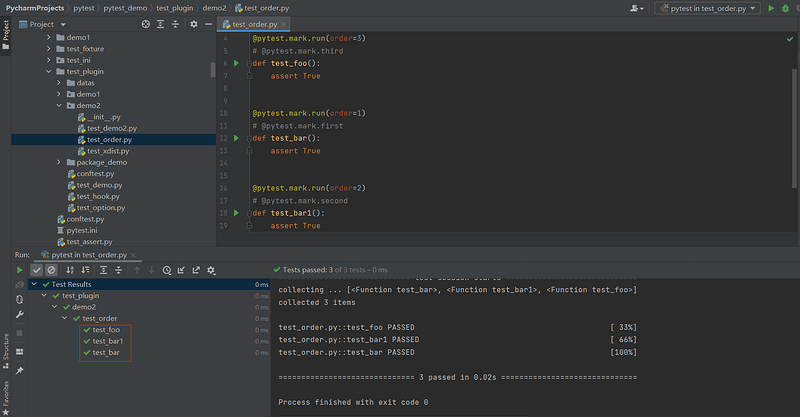Screen dimensions: 800x417
Task: Click main toolbar Run button
Action: click(771, 8)
